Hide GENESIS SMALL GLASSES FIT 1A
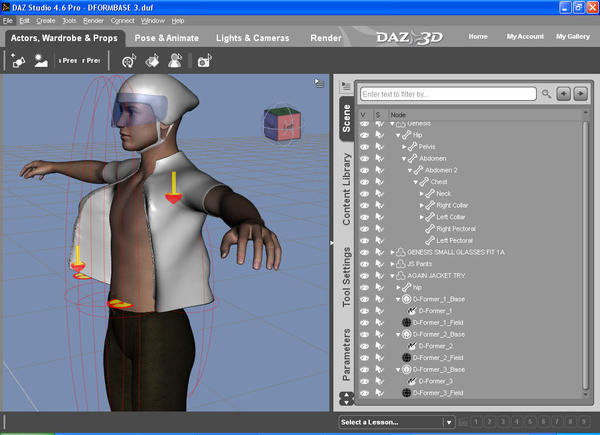 [x=364, y=252]
